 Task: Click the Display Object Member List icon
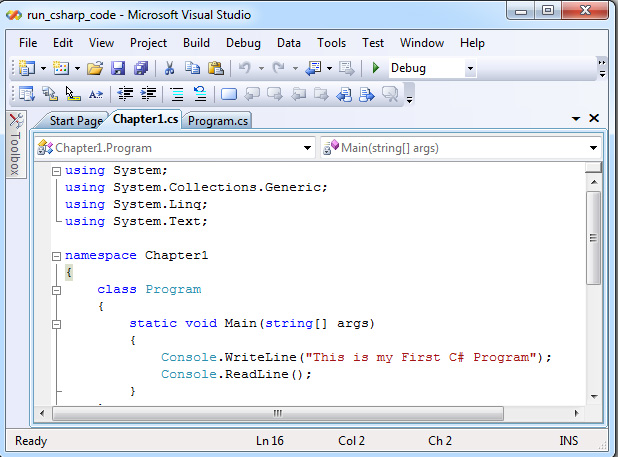coord(27,94)
